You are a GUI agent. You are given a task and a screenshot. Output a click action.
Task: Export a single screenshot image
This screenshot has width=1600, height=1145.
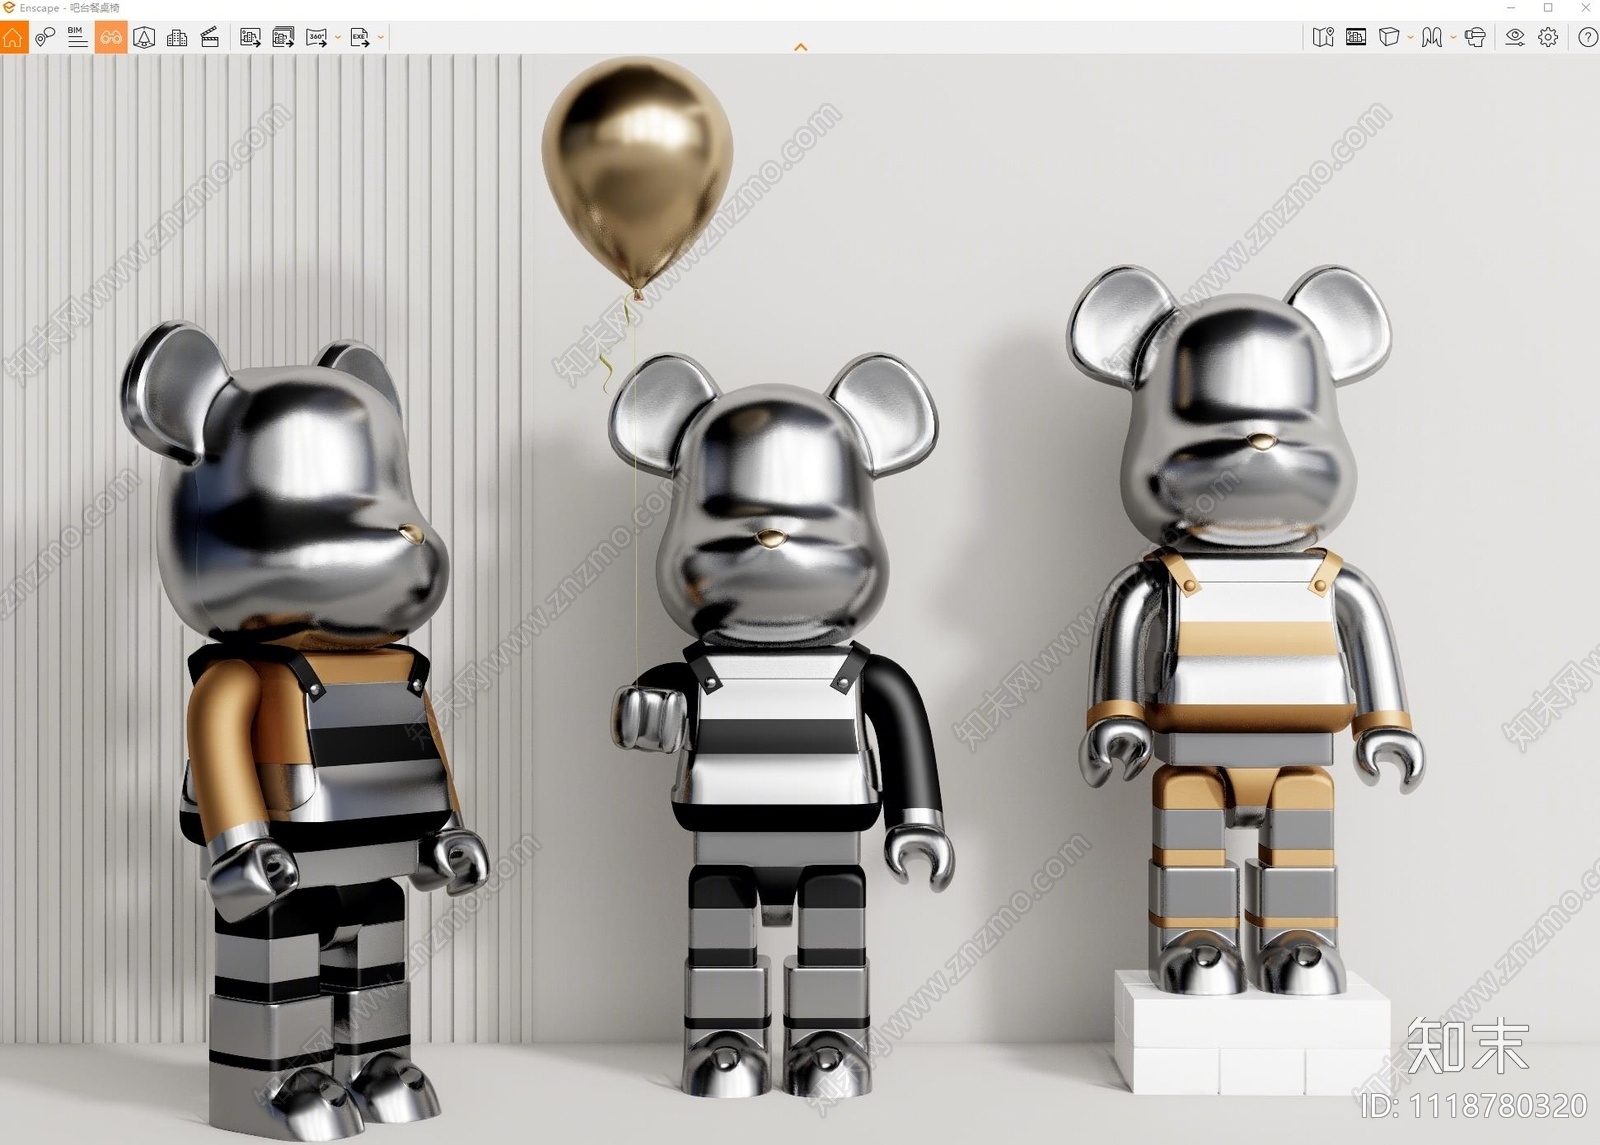250,38
